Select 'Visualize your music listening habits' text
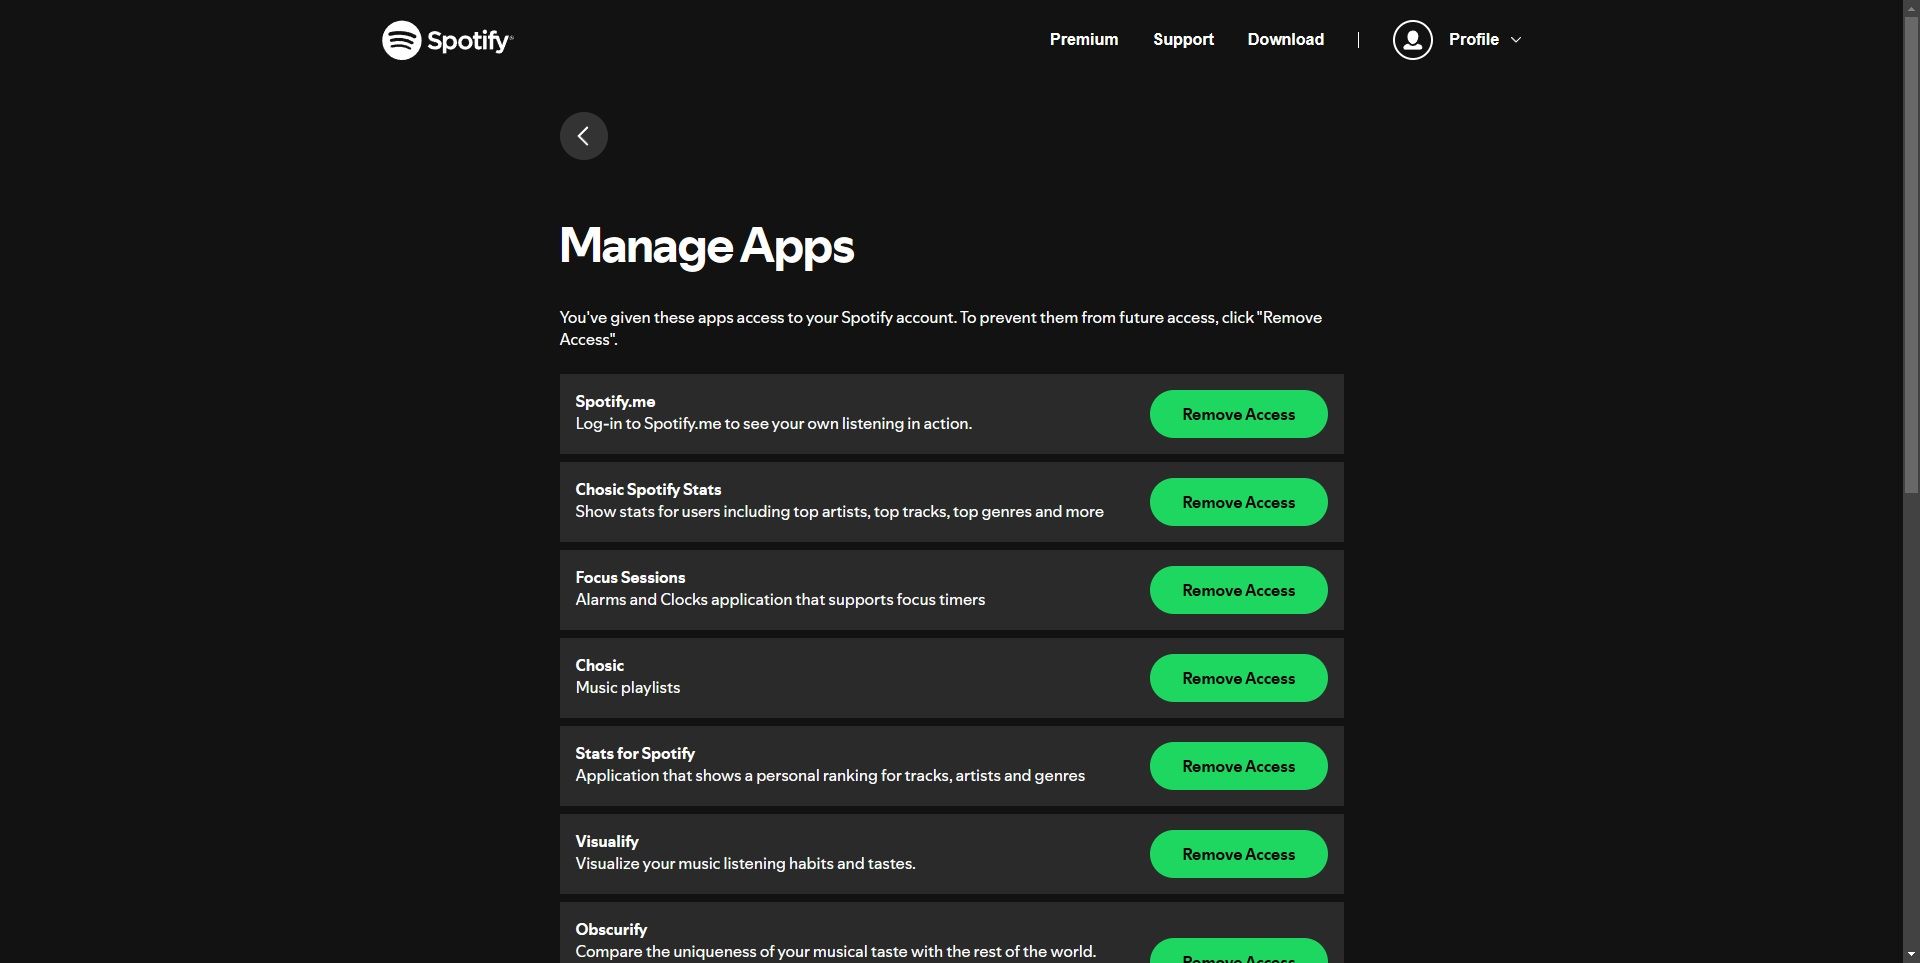Viewport: 1920px width, 963px height. (x=745, y=863)
